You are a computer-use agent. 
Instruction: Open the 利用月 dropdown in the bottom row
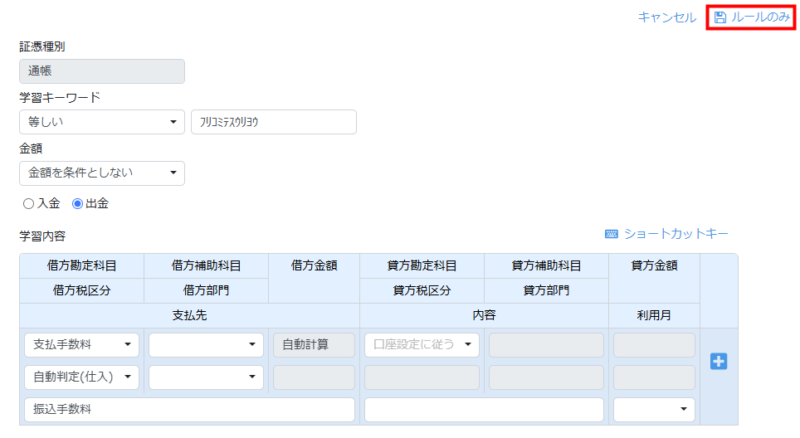(x=654, y=410)
